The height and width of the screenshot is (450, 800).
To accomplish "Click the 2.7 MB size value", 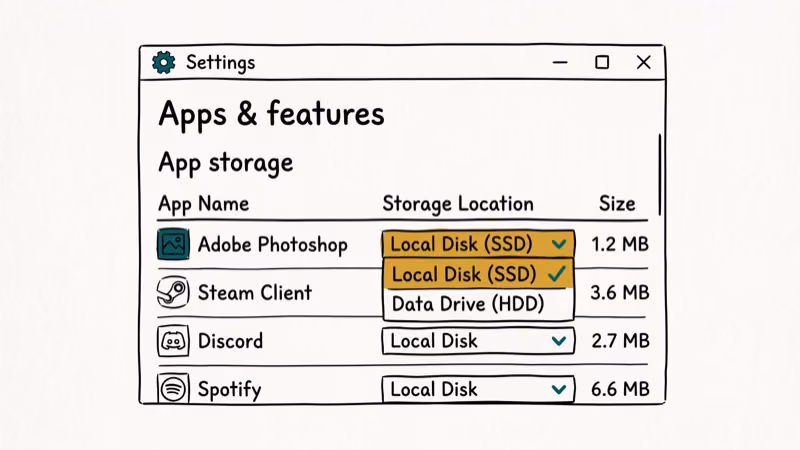I will (620, 341).
